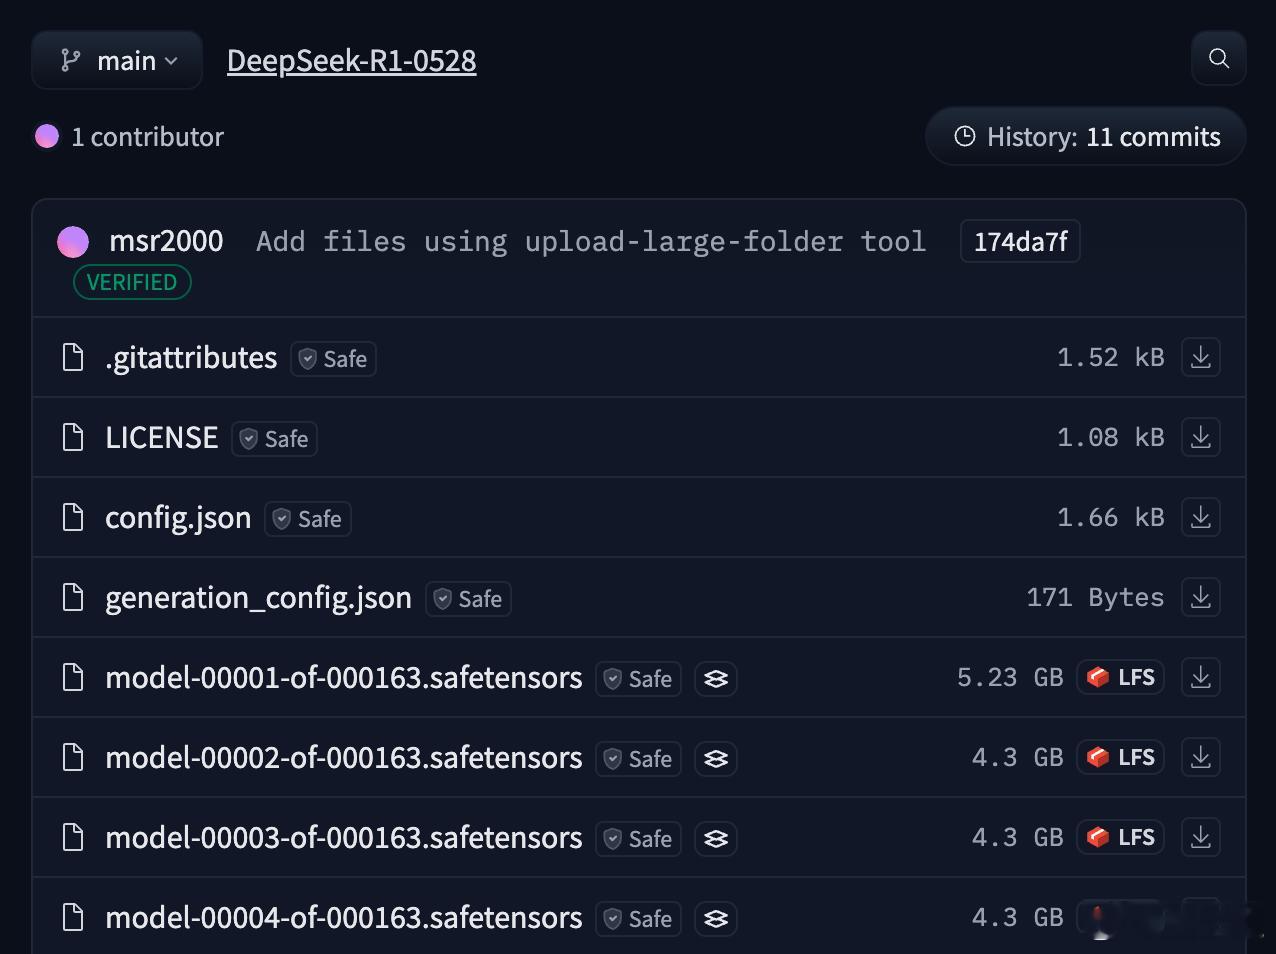This screenshot has height=954, width=1276.
Task: Open commit hash 174da7f
Action: (x=1020, y=241)
